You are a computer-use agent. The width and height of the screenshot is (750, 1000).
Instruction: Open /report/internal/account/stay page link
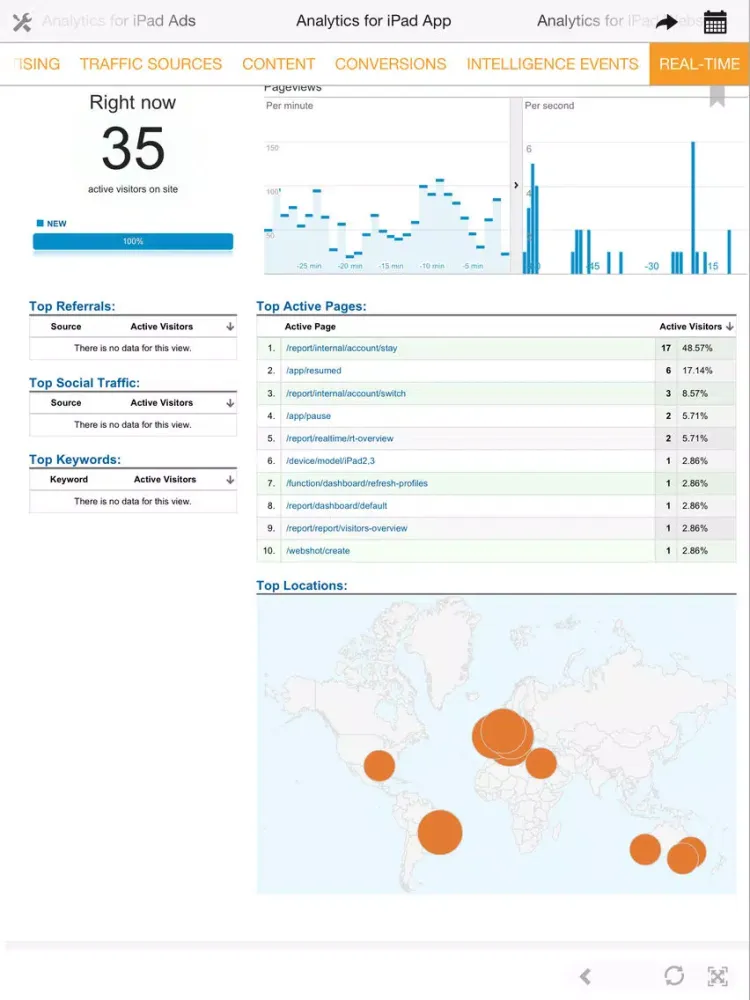point(341,348)
